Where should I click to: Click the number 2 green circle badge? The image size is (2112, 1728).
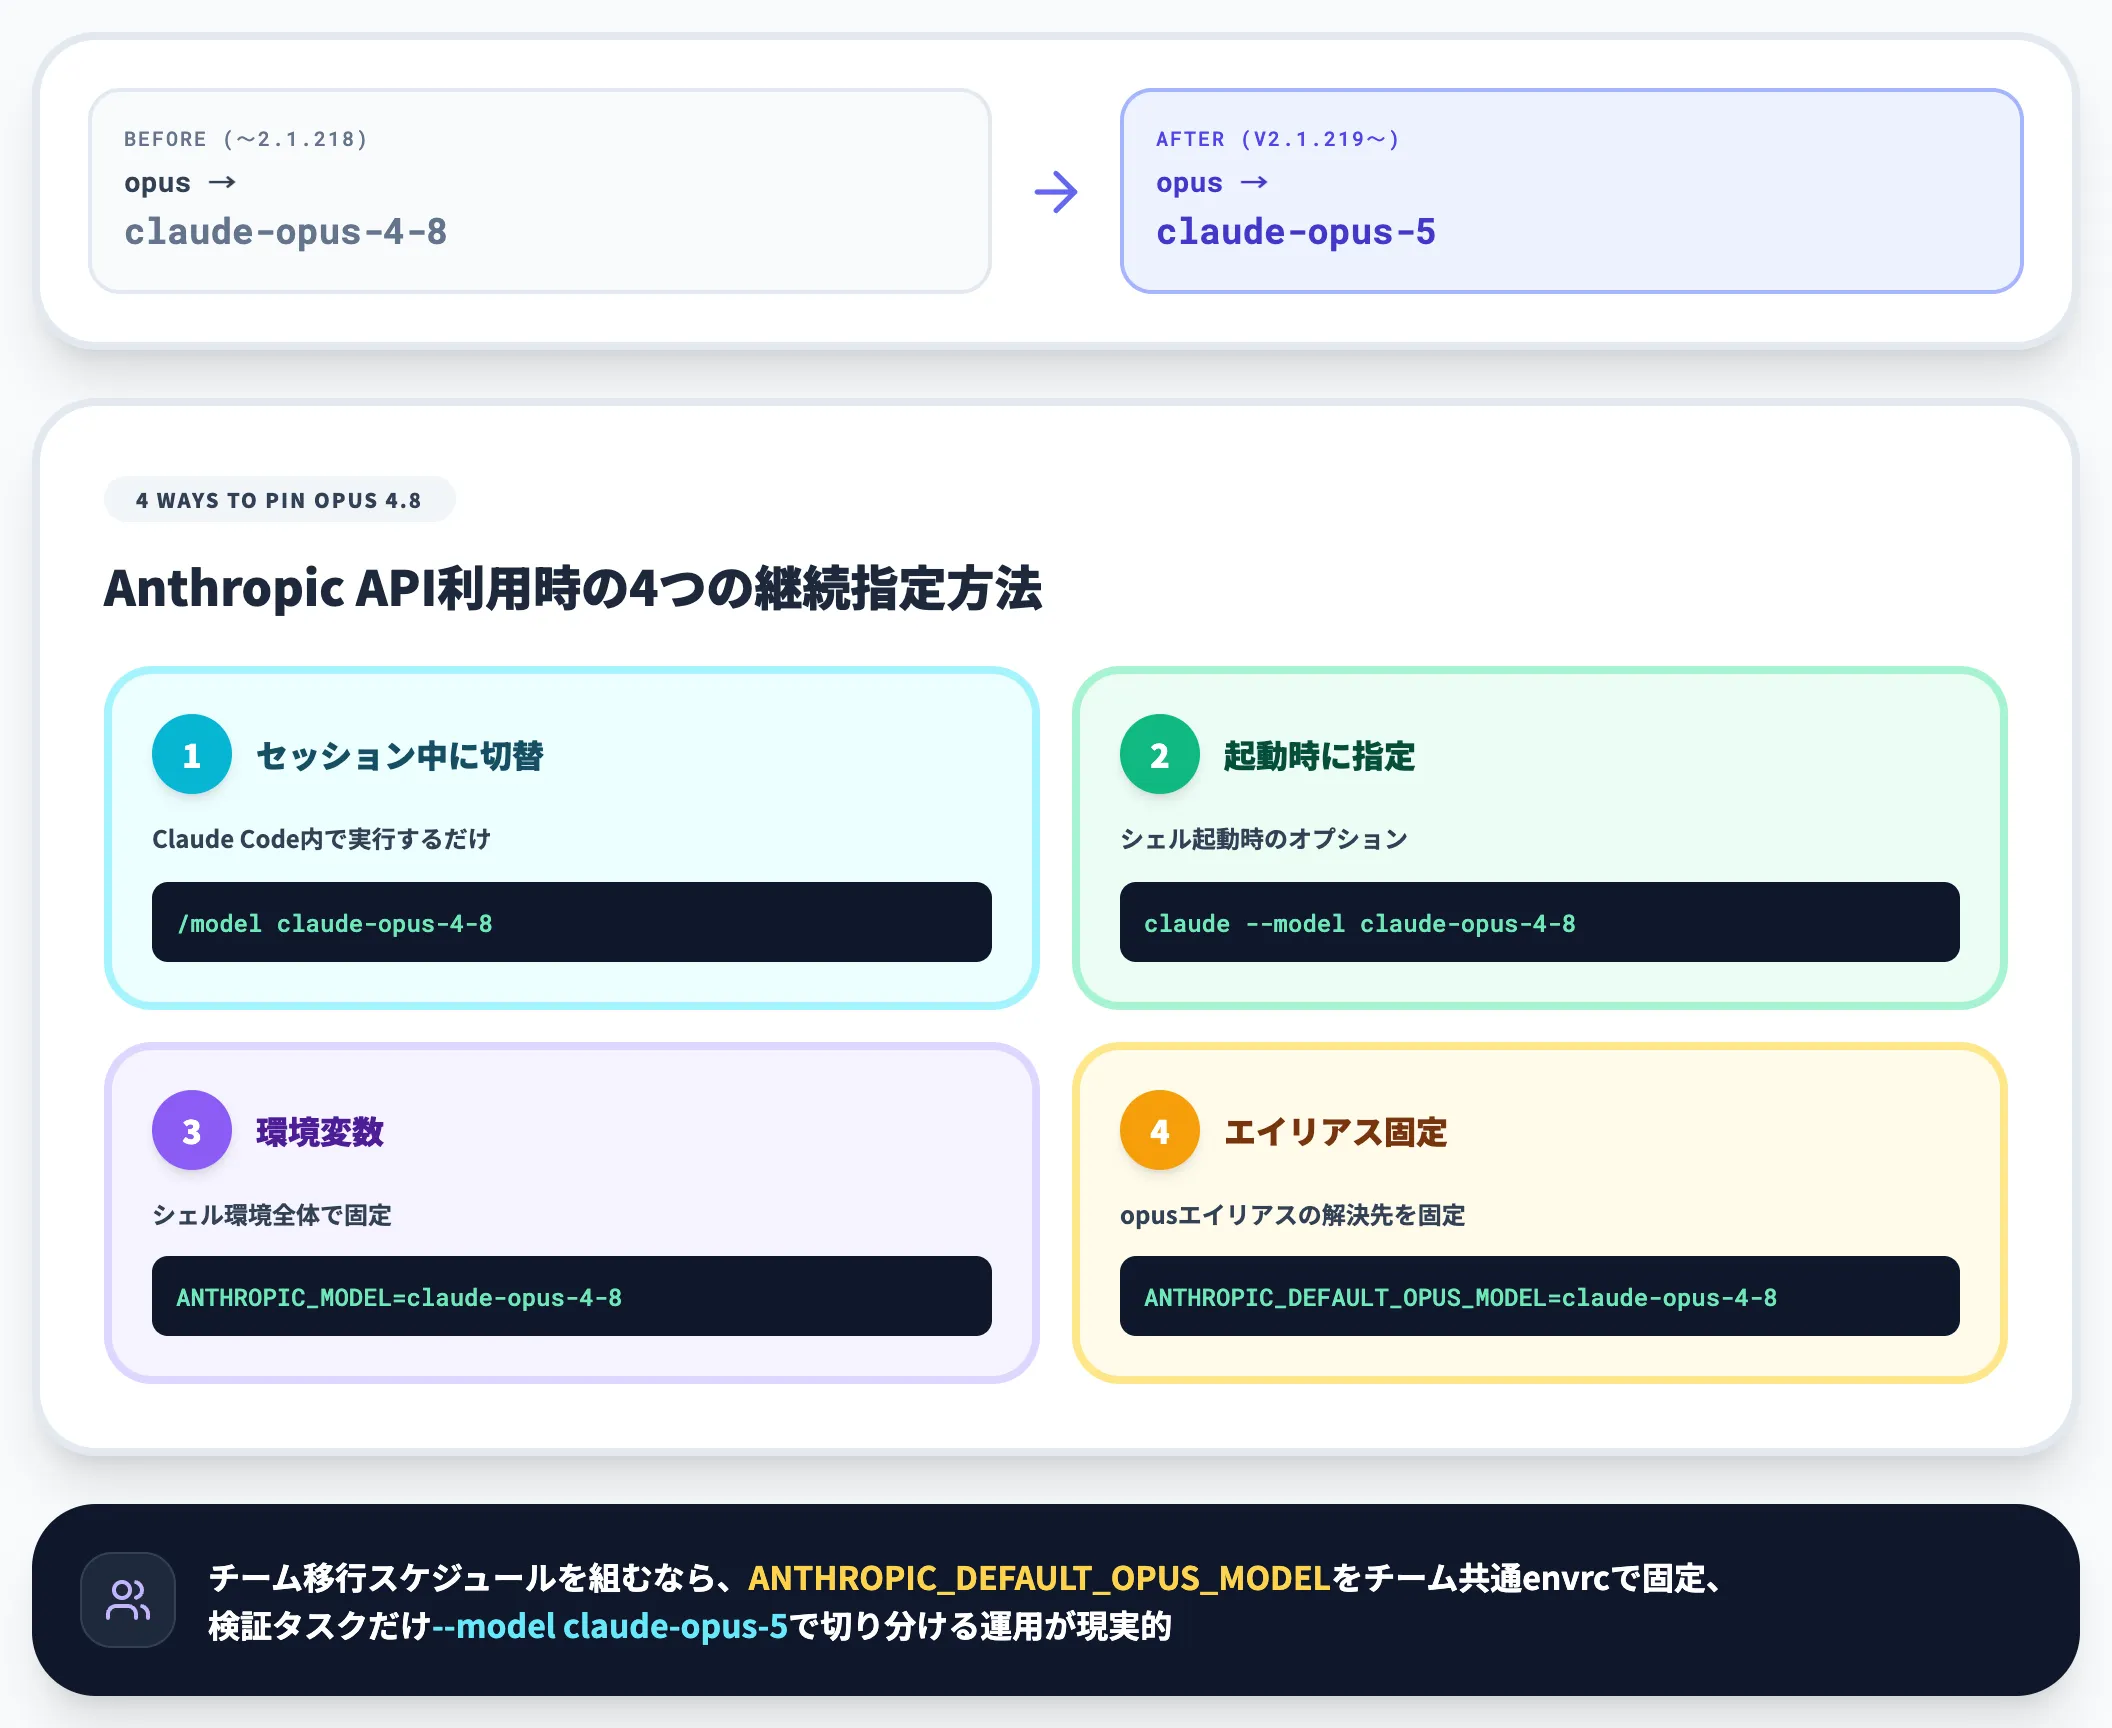pos(1160,754)
